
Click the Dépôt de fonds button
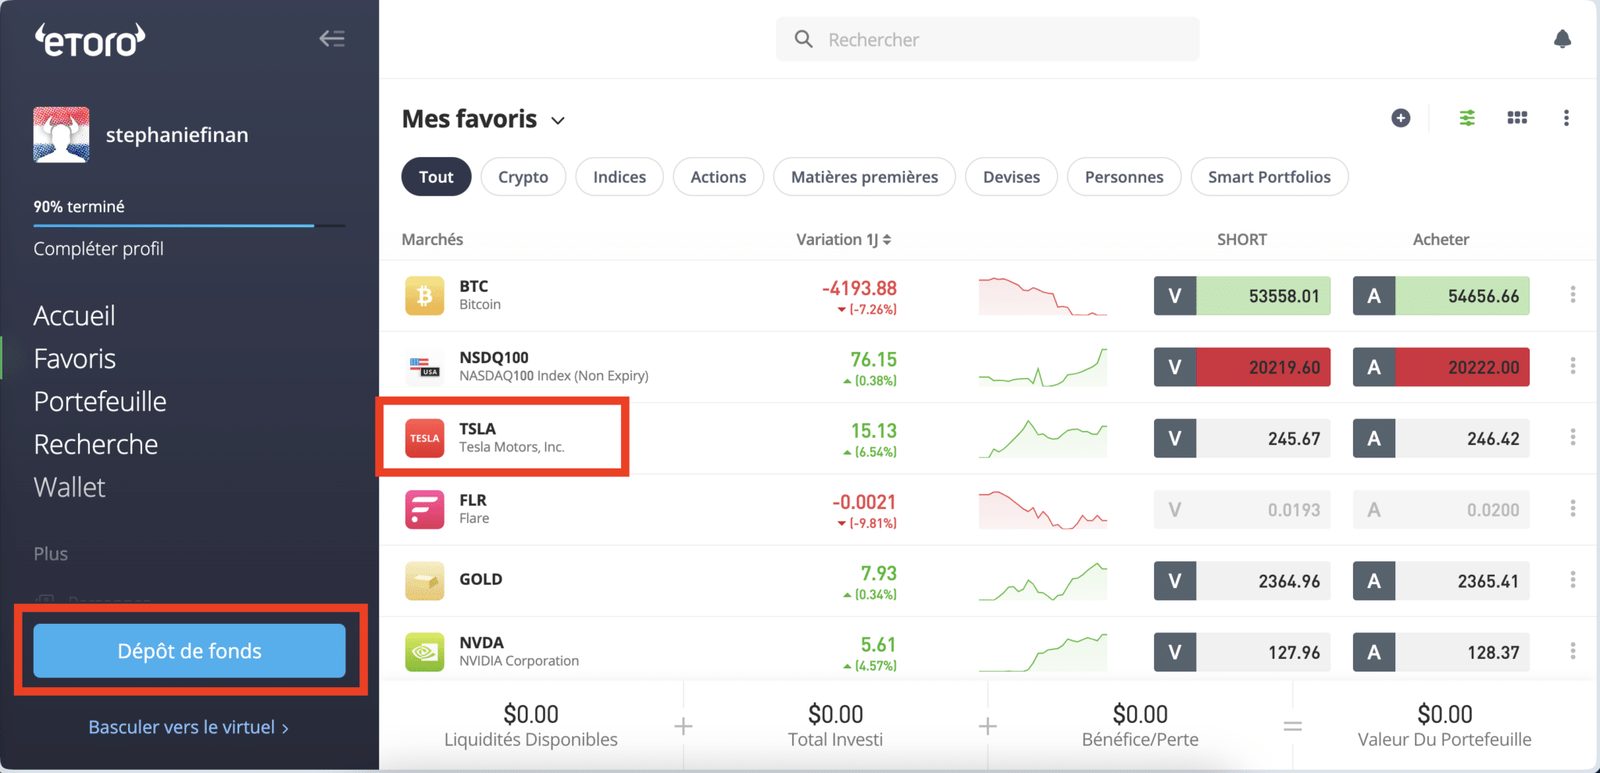click(x=189, y=651)
